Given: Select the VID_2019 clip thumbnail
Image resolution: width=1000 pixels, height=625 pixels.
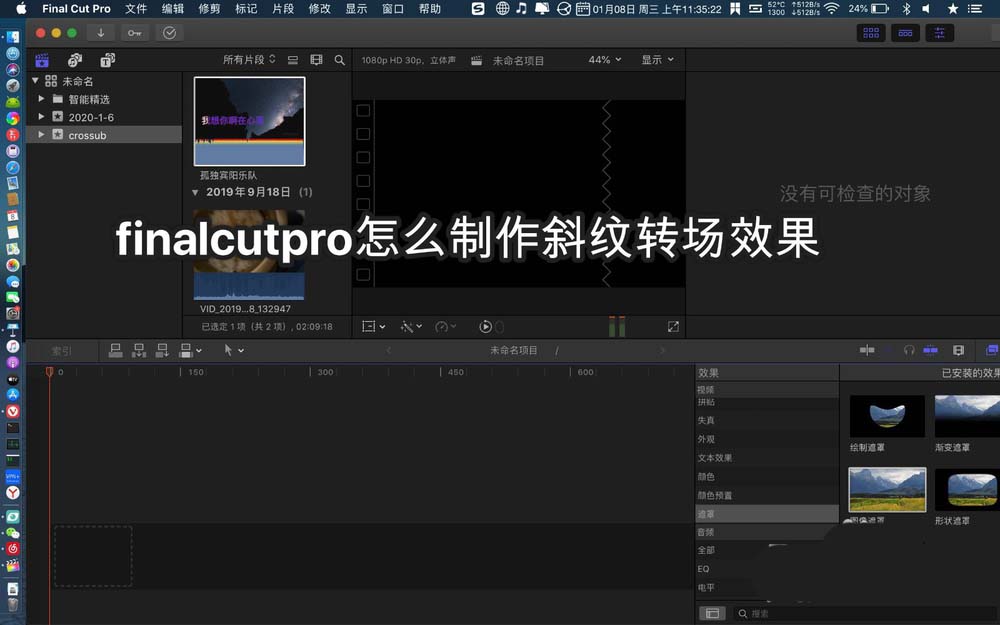Looking at the screenshot, I should [x=249, y=254].
